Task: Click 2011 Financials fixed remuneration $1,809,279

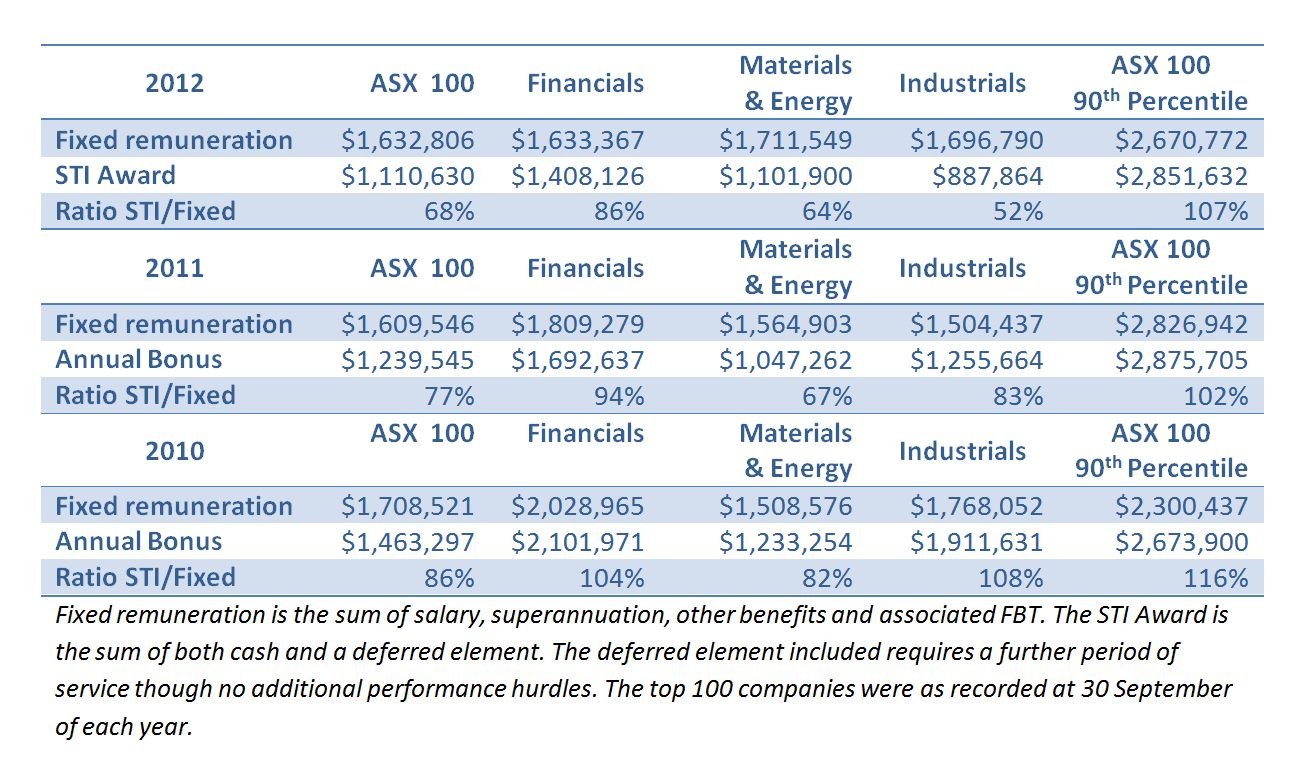Action: tap(577, 324)
